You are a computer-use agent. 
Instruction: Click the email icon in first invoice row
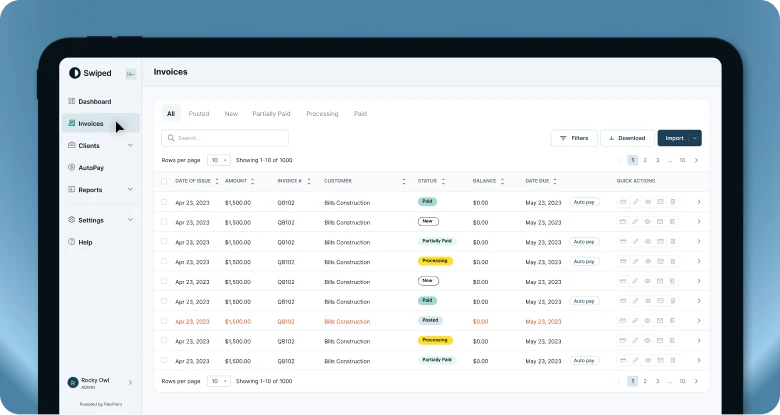pos(660,202)
